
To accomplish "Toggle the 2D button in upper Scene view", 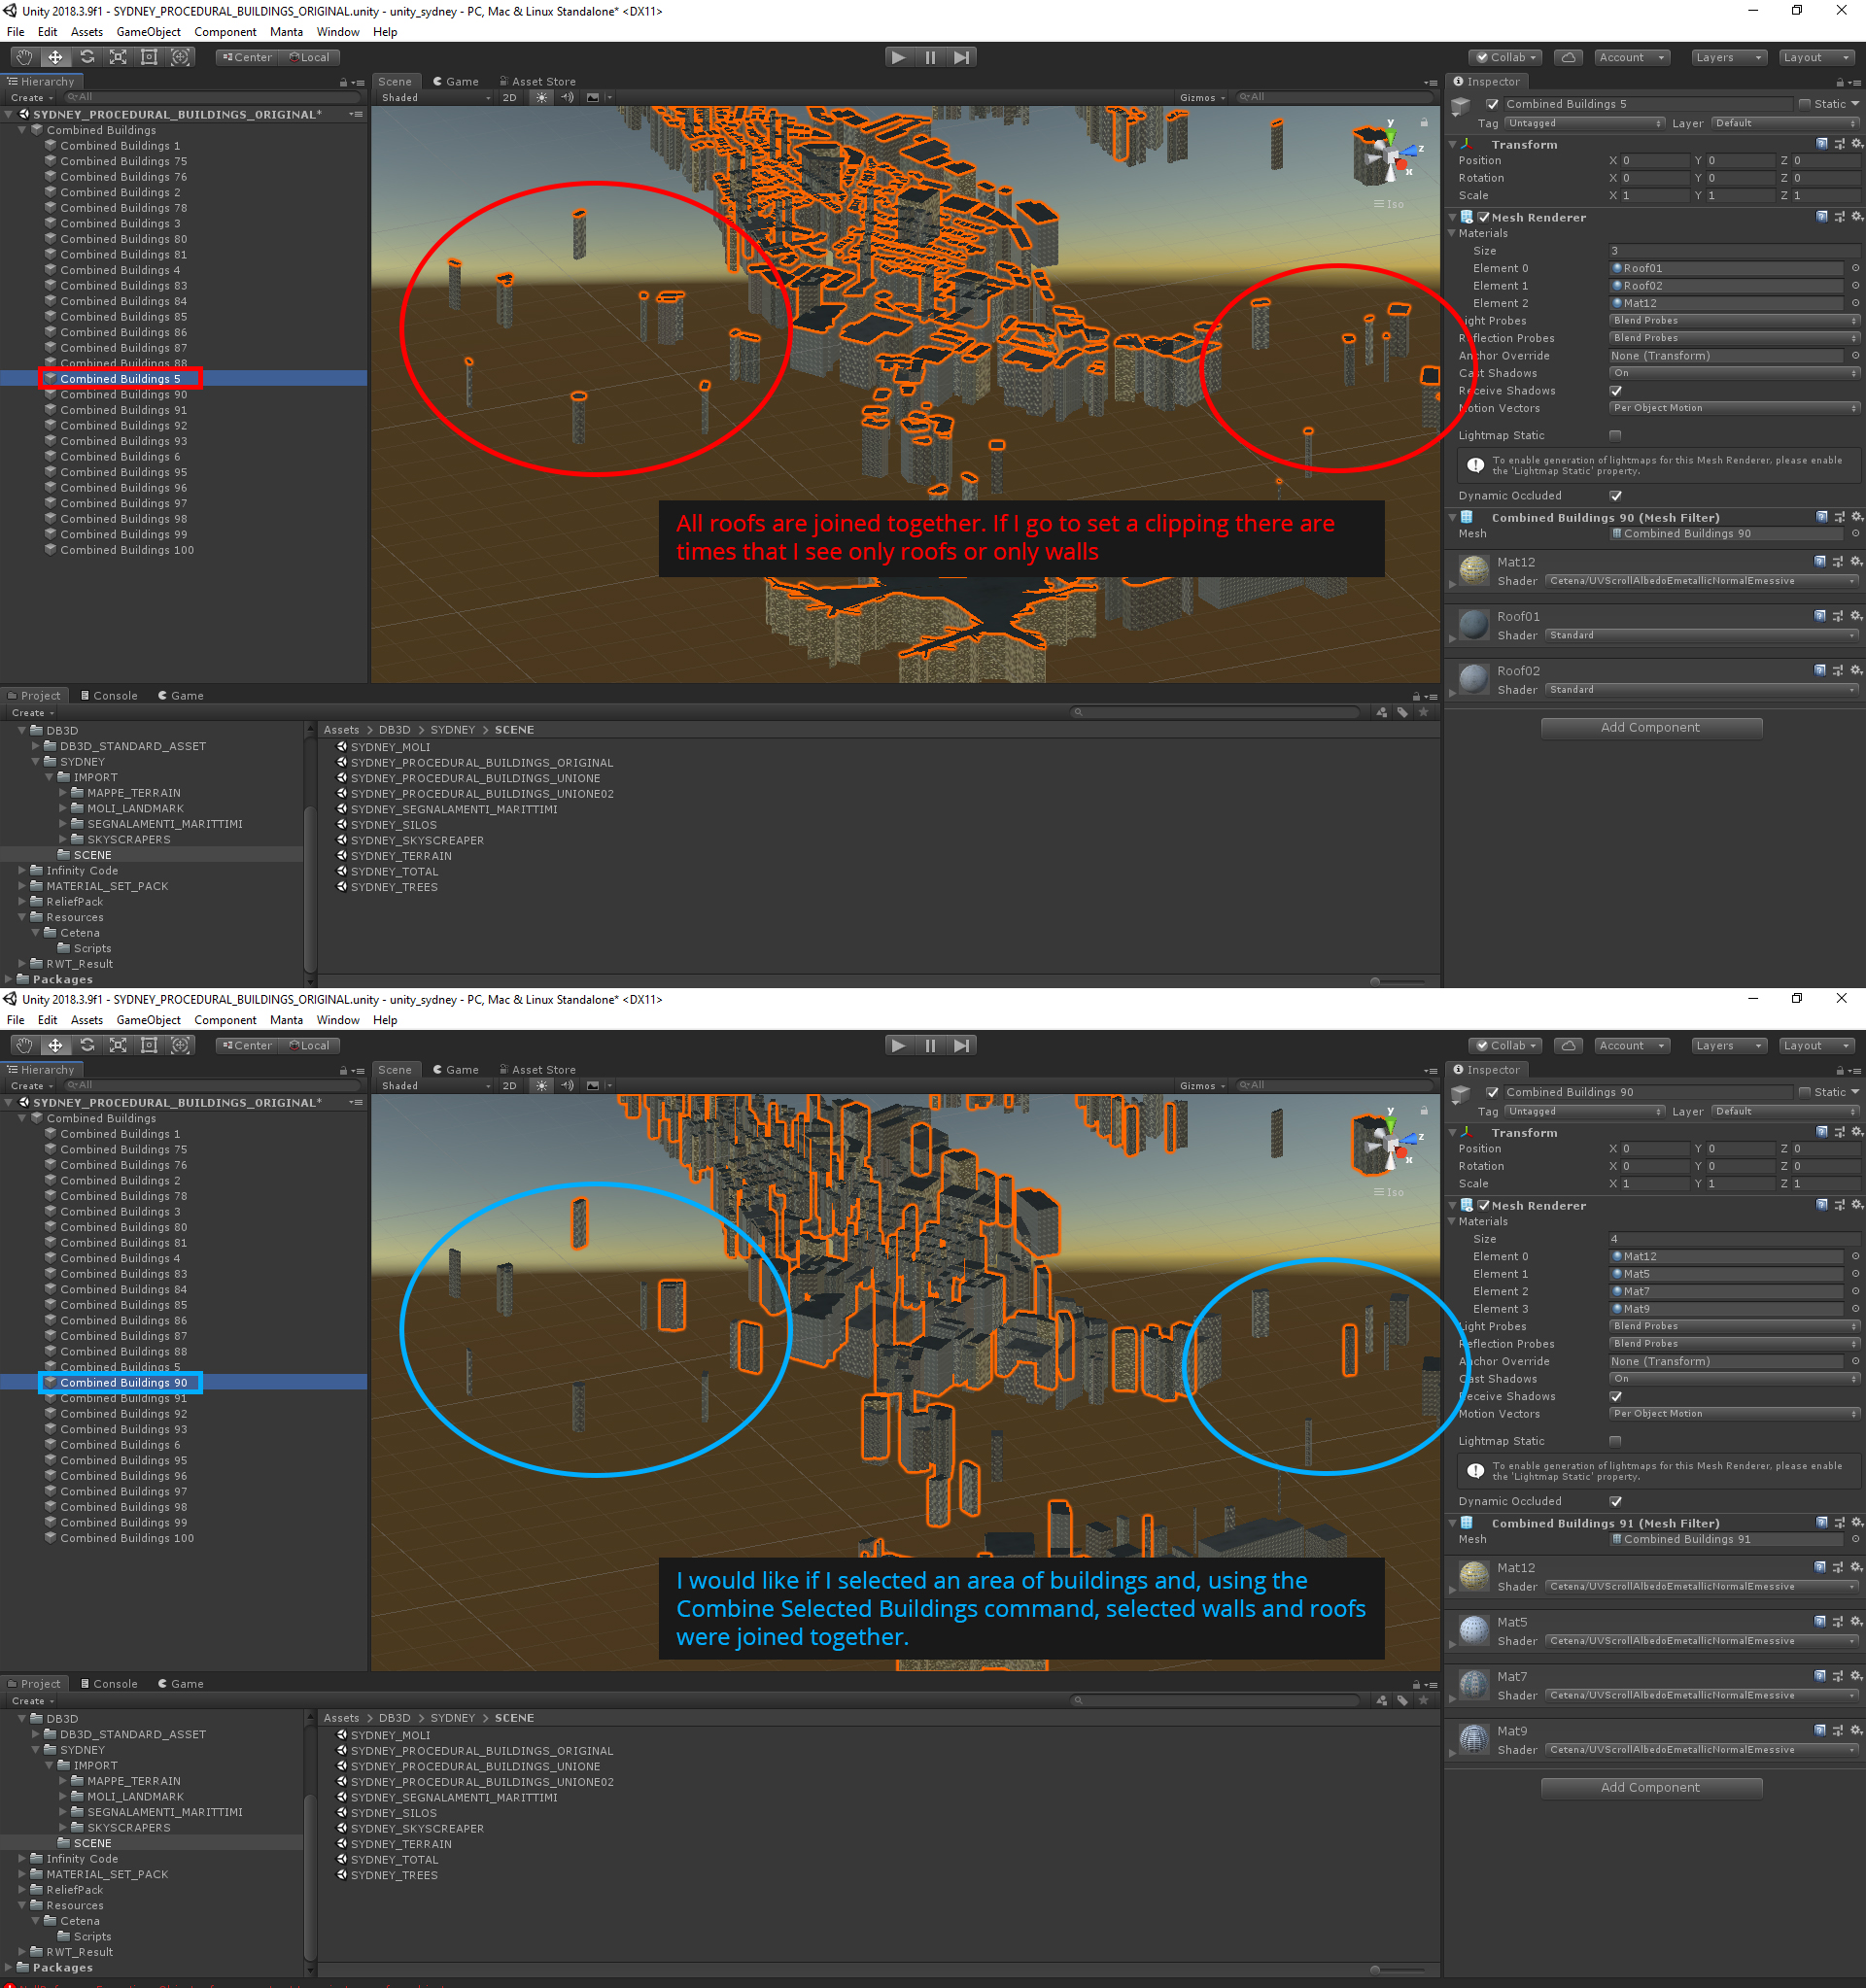I will point(510,97).
